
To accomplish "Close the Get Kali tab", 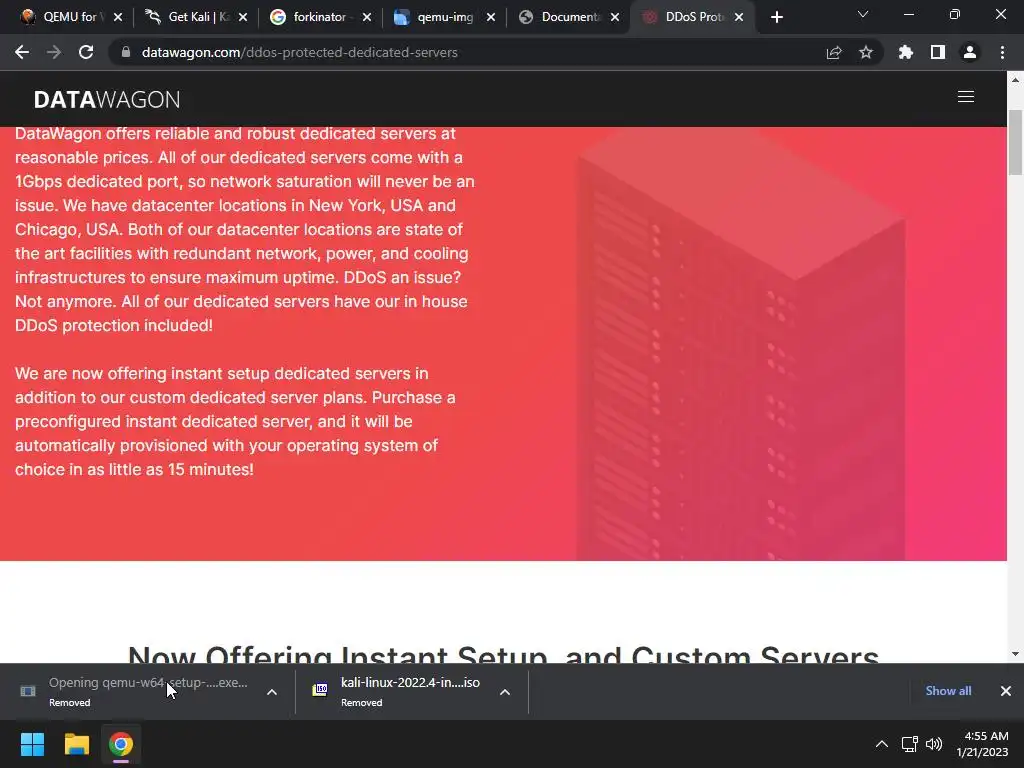I will coord(243,18).
